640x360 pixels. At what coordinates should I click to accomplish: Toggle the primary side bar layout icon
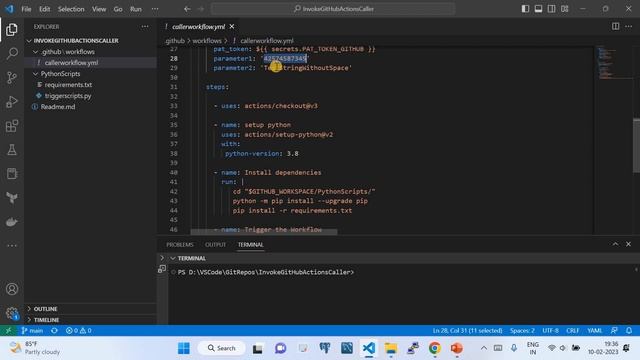point(525,9)
